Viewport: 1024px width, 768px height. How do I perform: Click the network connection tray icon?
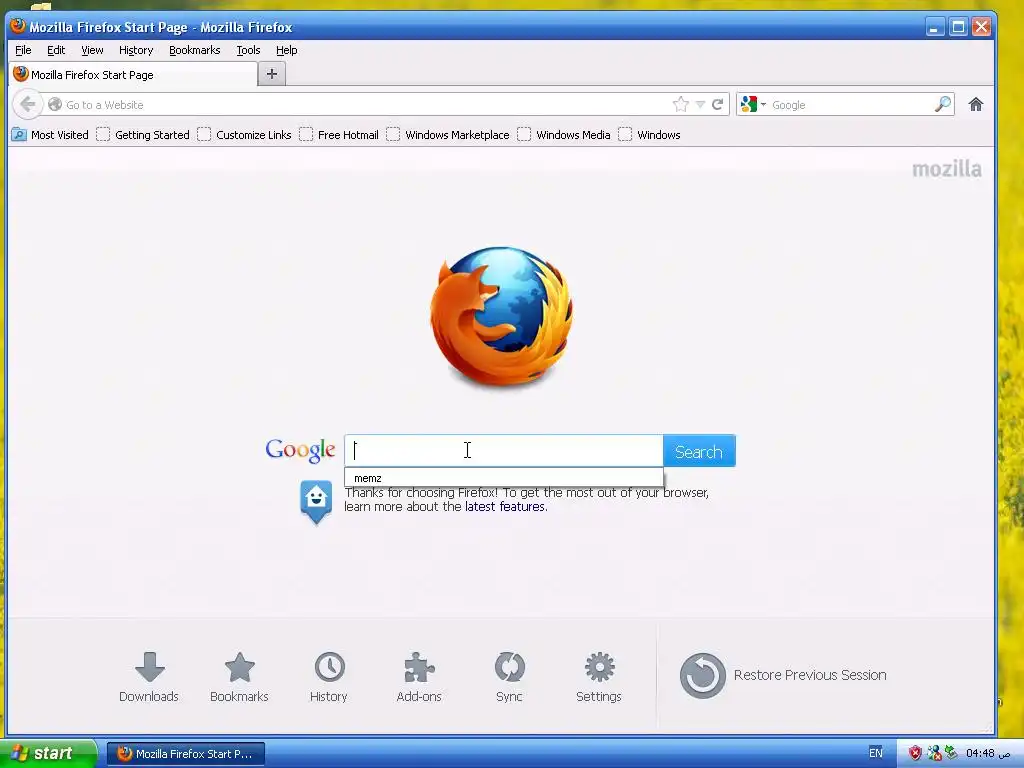(x=934, y=754)
